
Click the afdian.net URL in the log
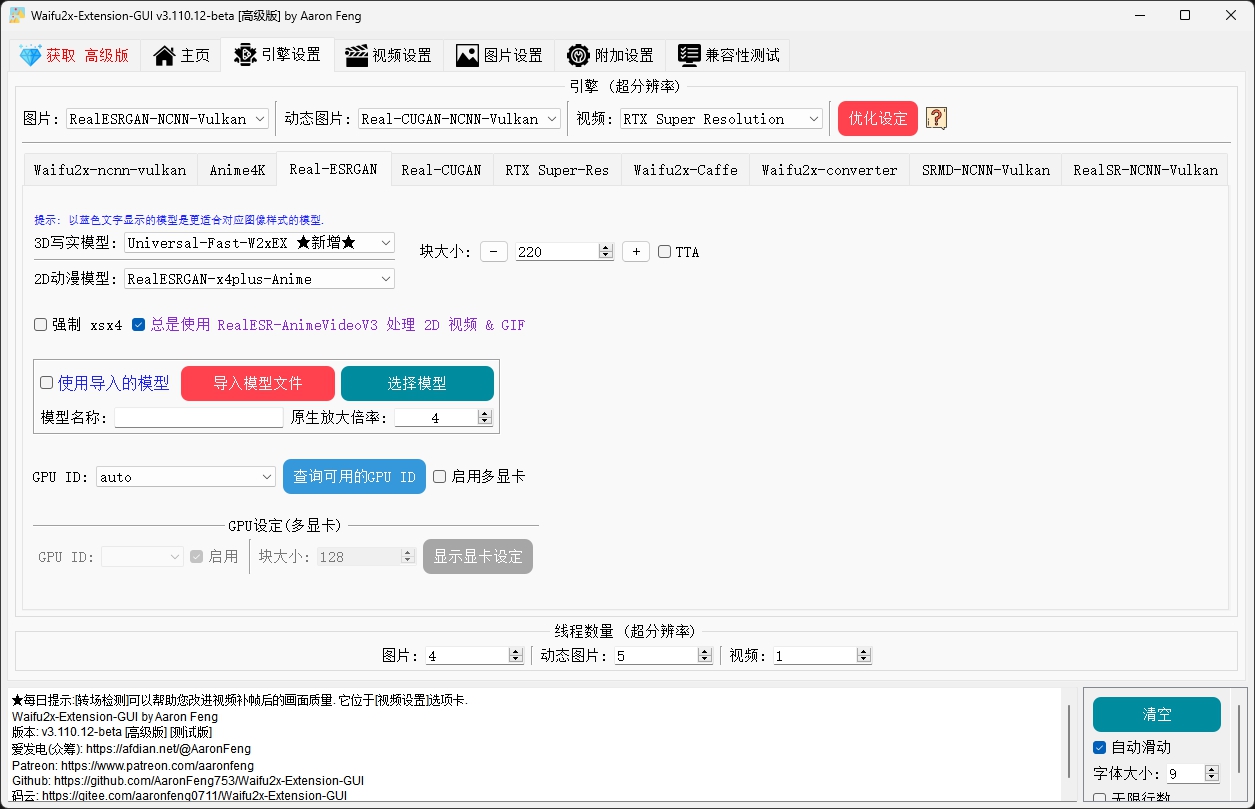pyautogui.click(x=168, y=748)
